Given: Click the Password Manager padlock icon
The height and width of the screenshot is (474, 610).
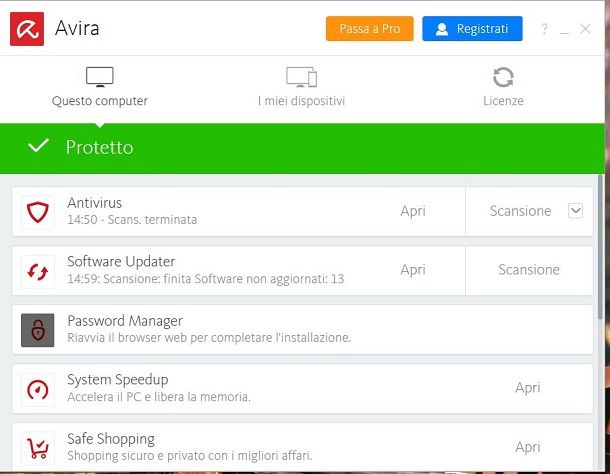Looking at the screenshot, I should pyautogui.click(x=38, y=330).
